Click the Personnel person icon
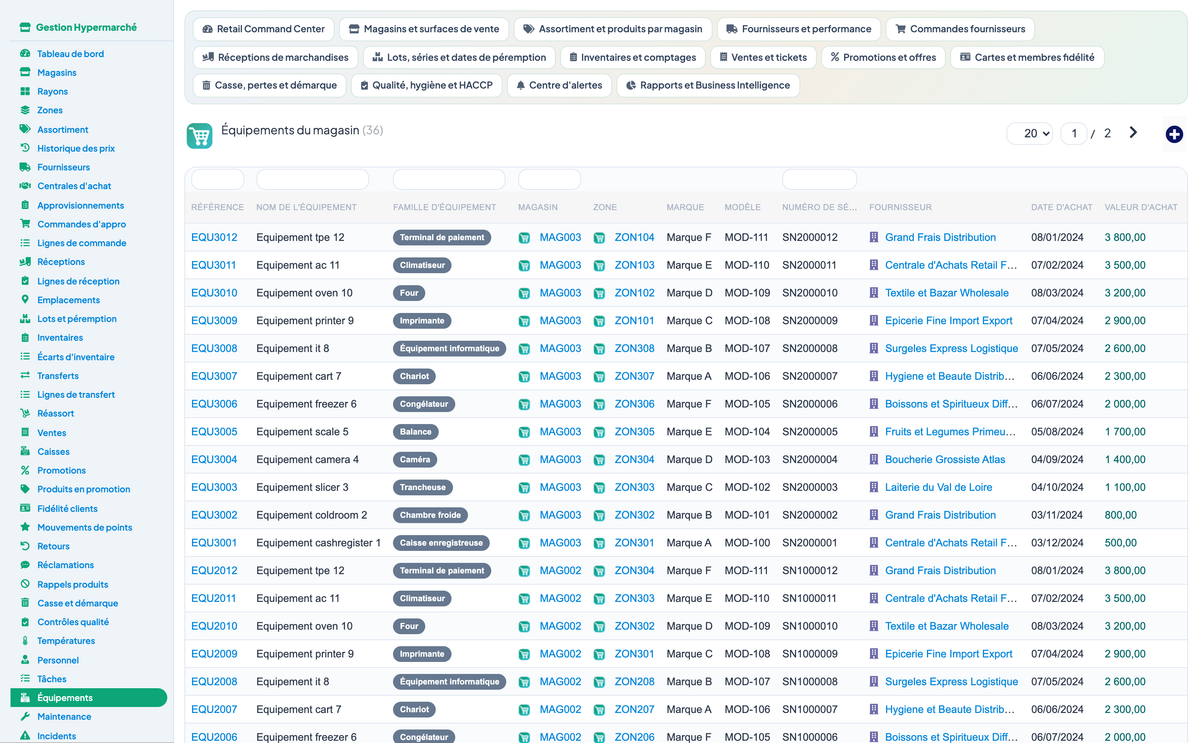This screenshot has height=743, width=1200. [x=25, y=660]
